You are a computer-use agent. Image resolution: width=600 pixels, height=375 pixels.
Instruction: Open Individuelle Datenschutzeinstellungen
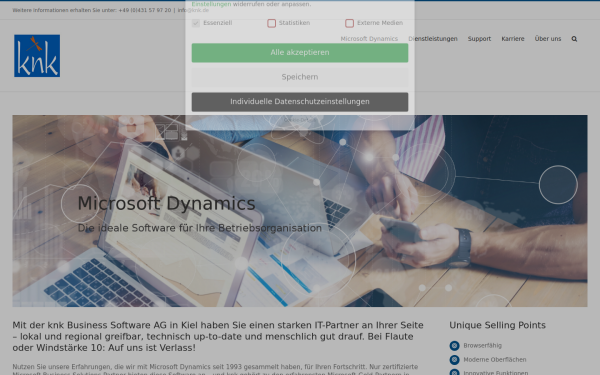coord(300,102)
